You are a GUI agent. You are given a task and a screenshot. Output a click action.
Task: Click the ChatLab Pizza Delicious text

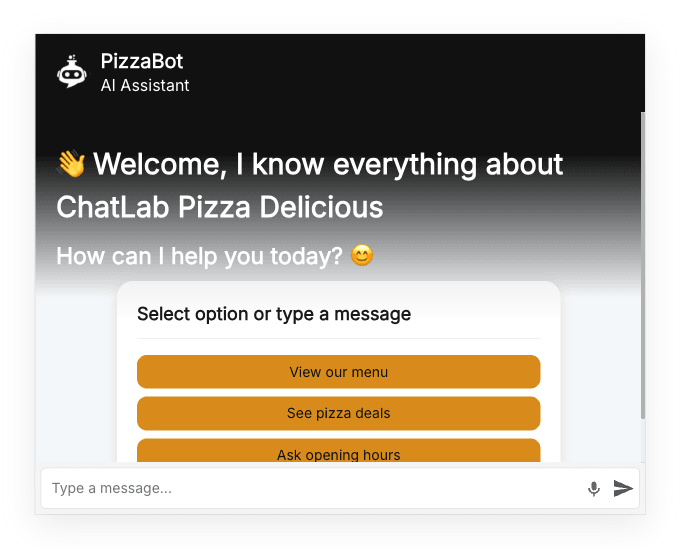pos(220,208)
